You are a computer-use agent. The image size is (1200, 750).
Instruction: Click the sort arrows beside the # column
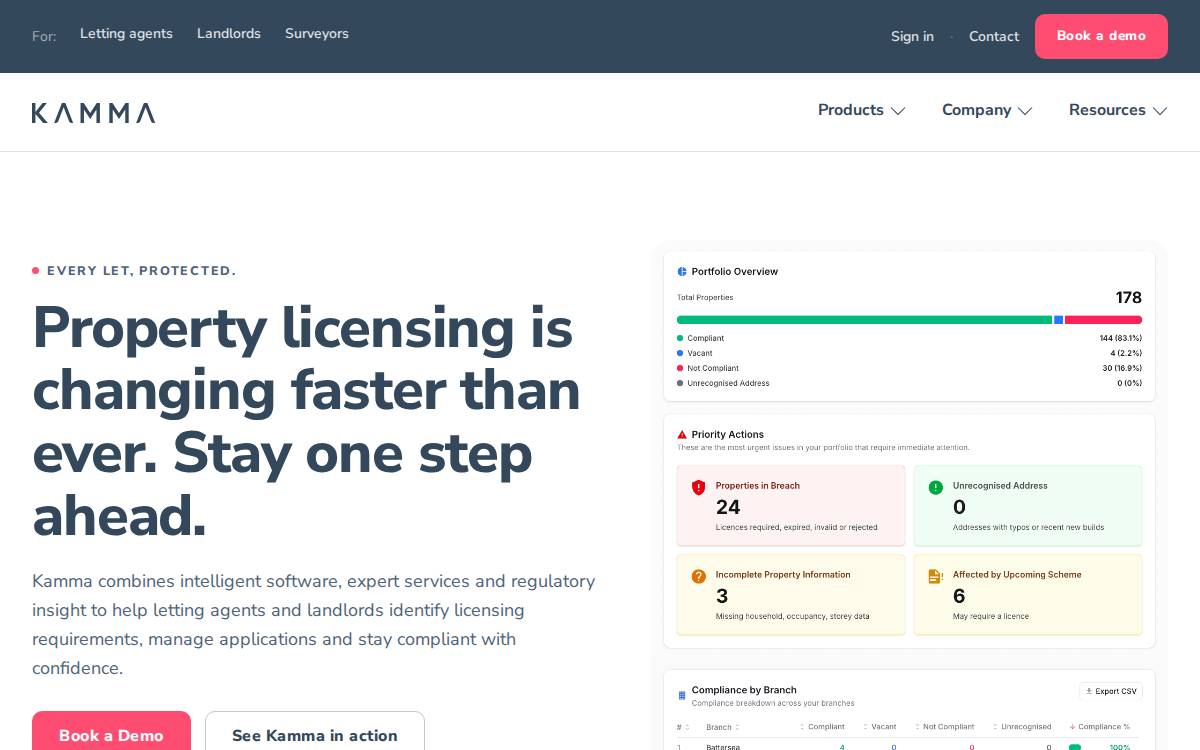click(688, 727)
